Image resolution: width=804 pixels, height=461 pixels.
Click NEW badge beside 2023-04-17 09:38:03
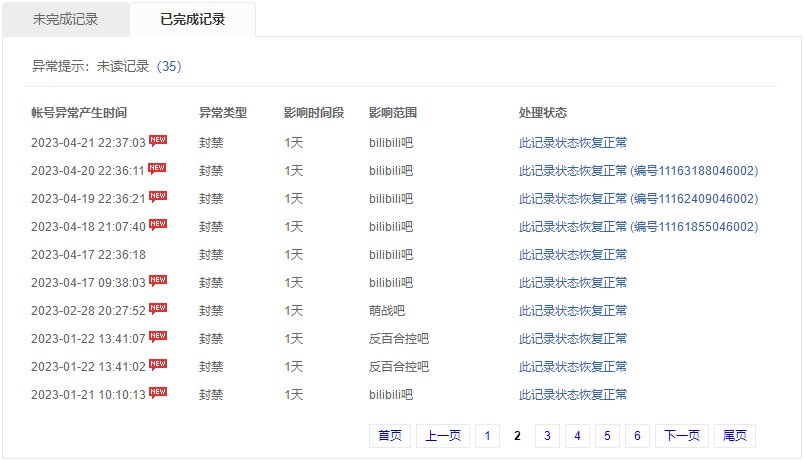158,281
